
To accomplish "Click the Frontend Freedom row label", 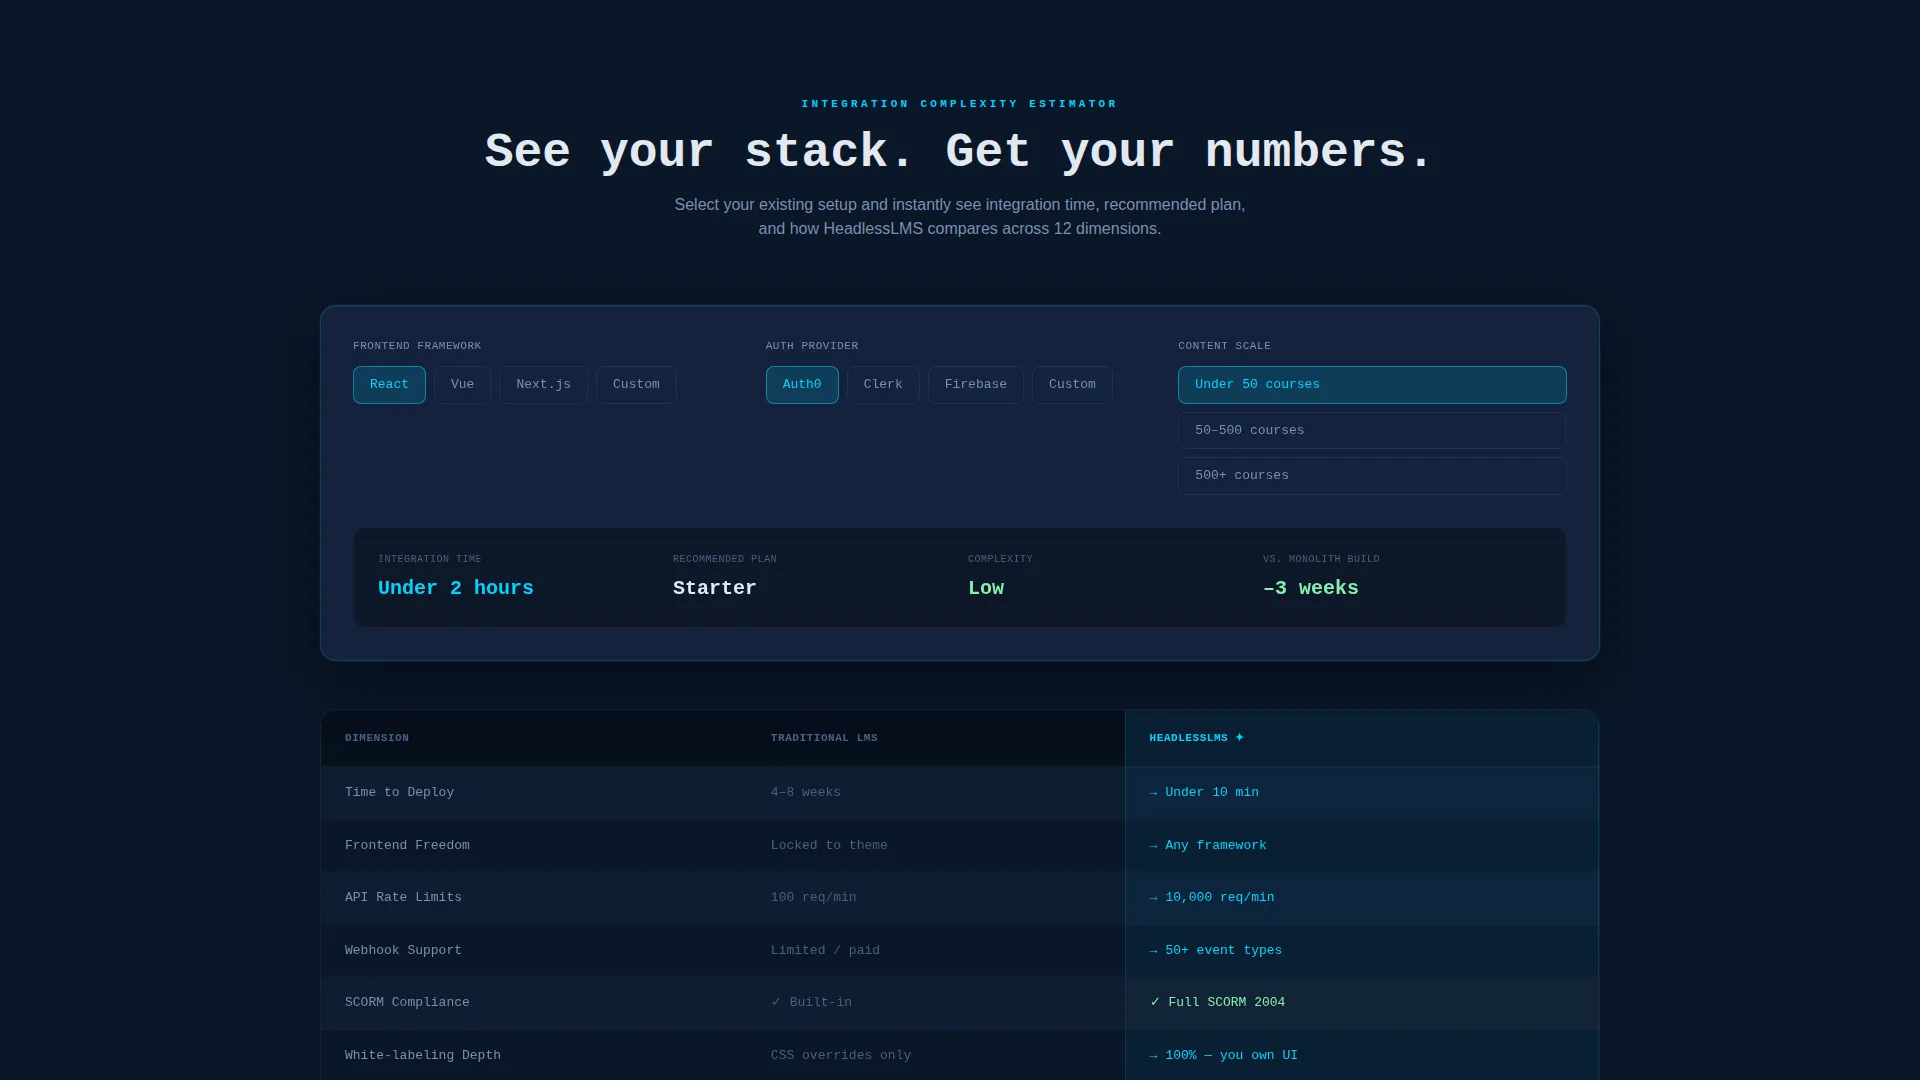I will [x=407, y=845].
